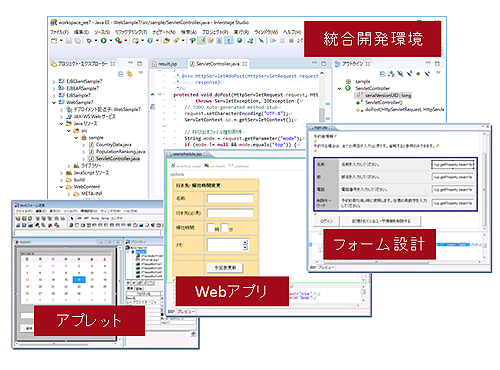
Task: Expand the EJBClientSample7 project node
Action: [54, 81]
